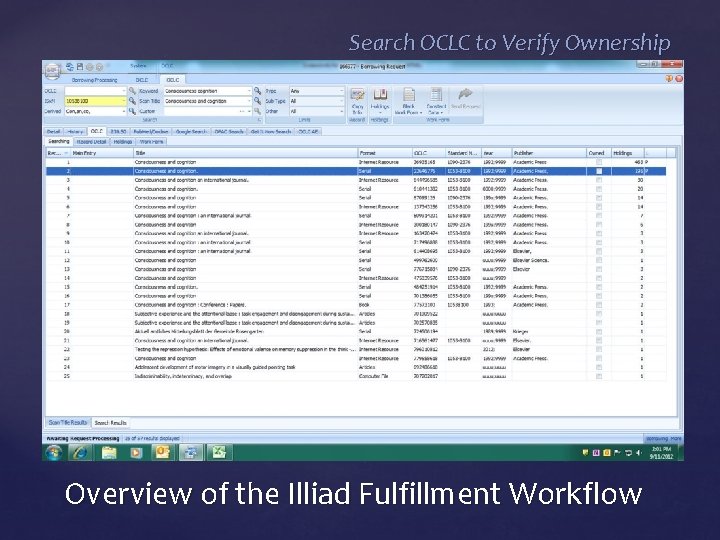Image resolution: width=720 pixels, height=540 pixels.
Task: Click the save icon in the quick access toolbar
Action: (79, 67)
